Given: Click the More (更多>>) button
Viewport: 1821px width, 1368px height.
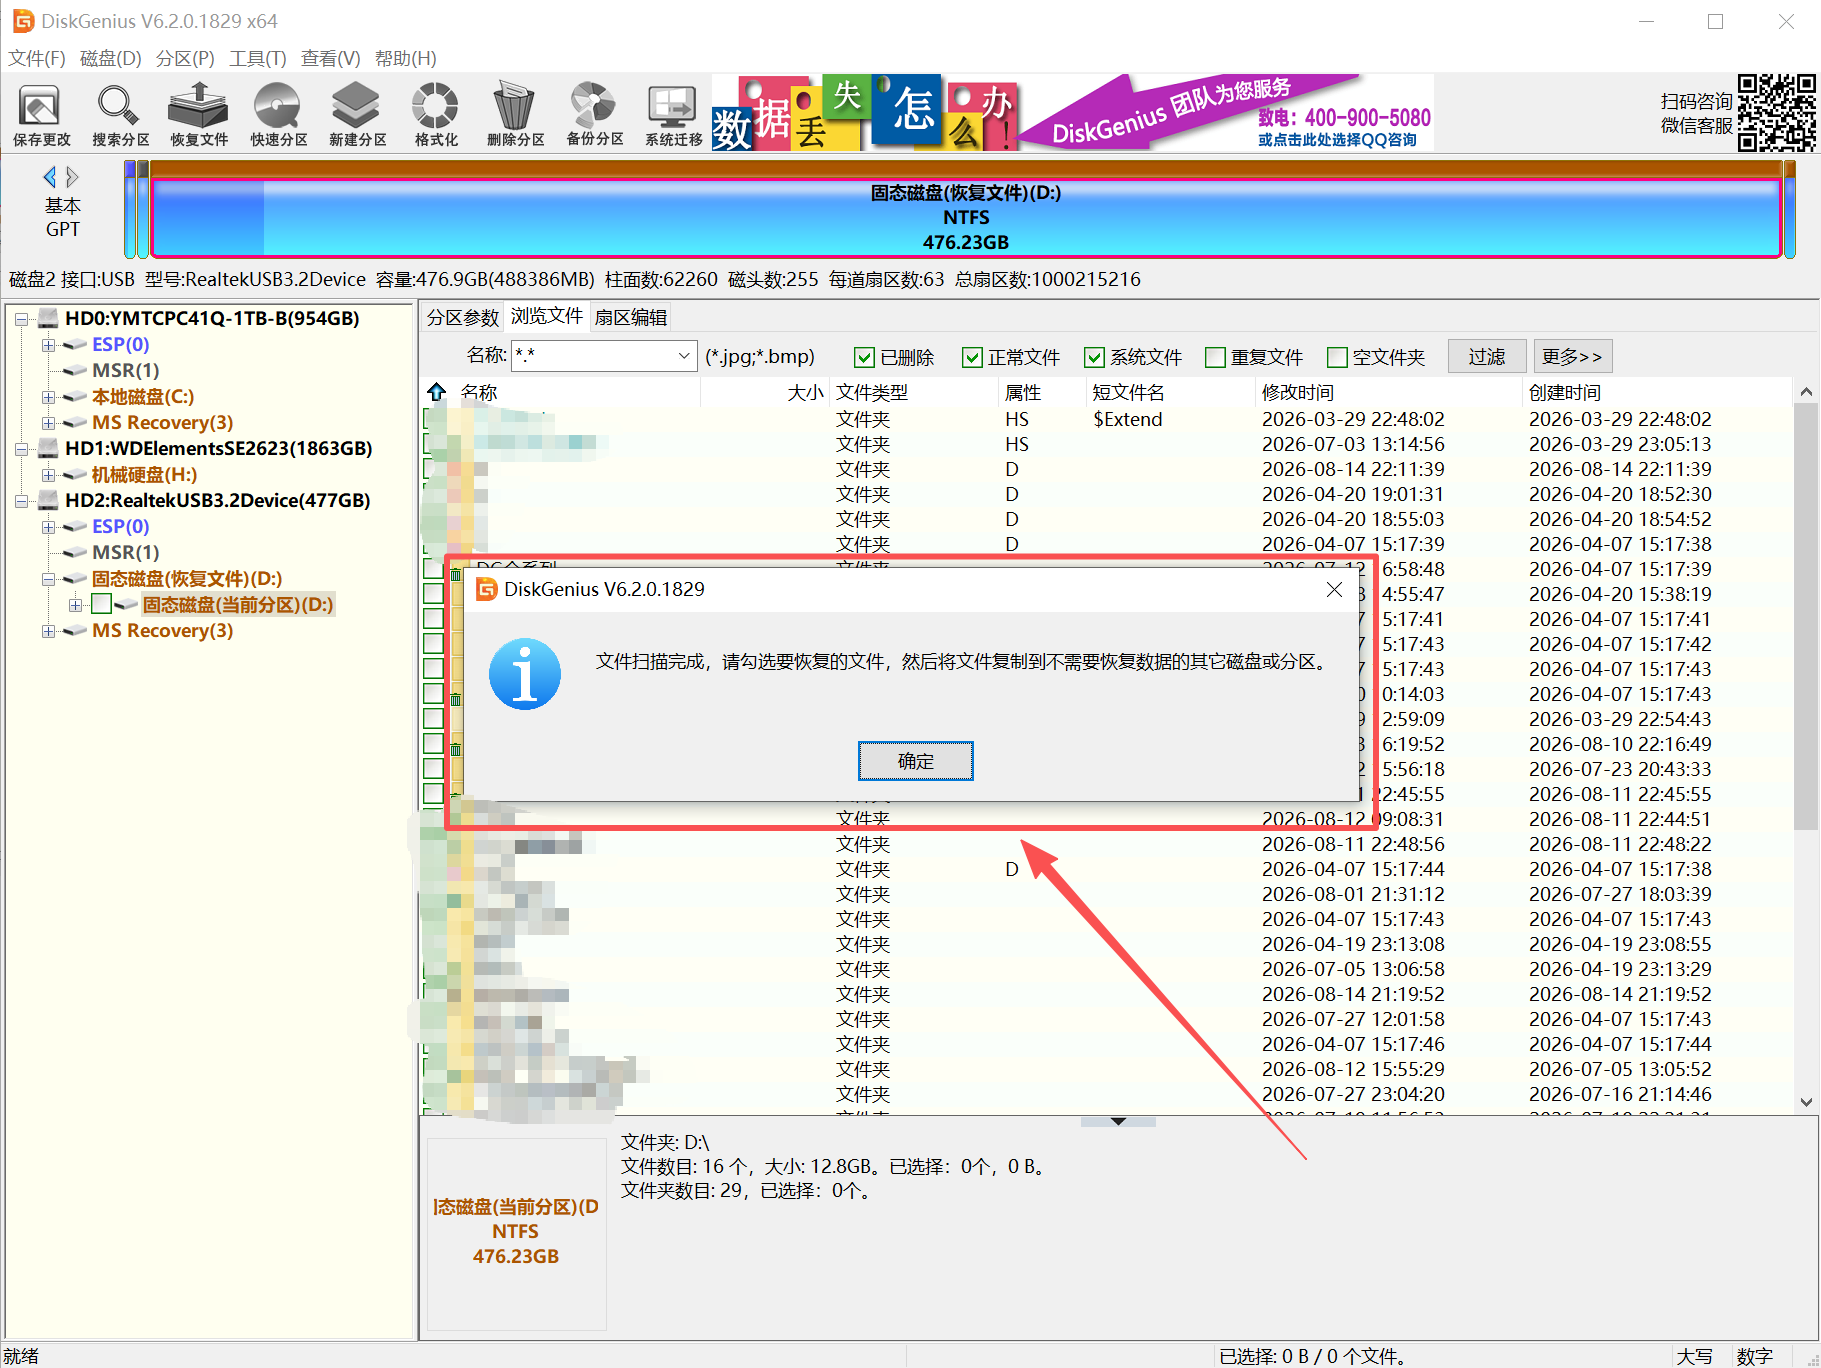Looking at the screenshot, I should tap(1572, 357).
